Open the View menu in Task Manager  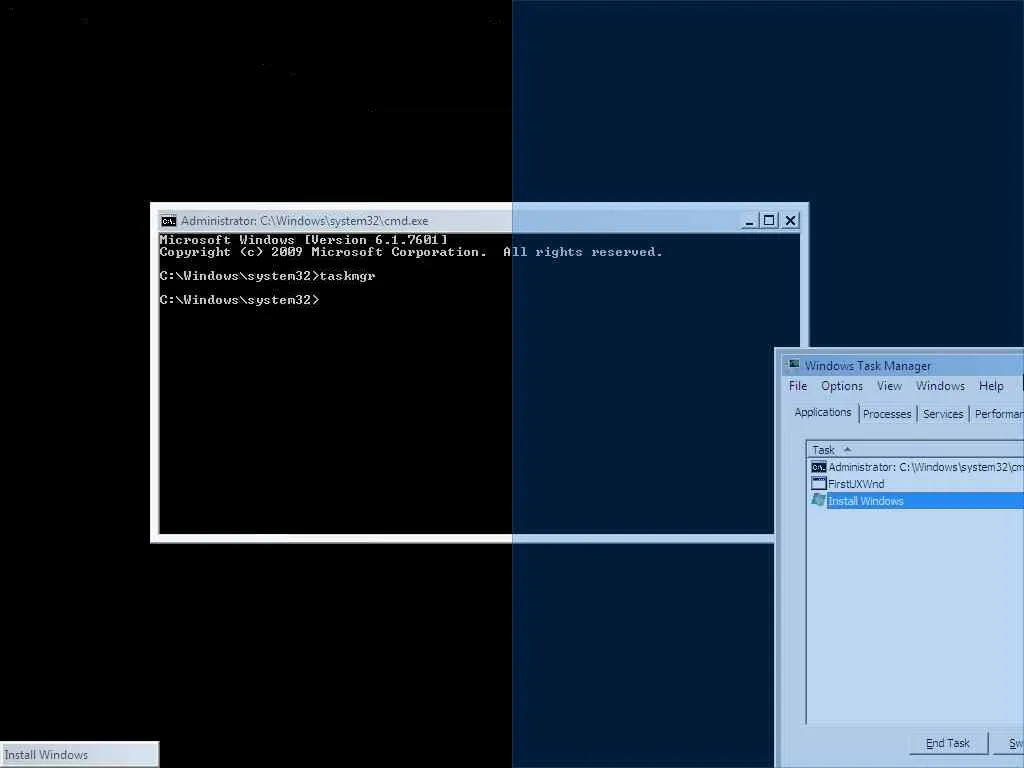tap(889, 386)
